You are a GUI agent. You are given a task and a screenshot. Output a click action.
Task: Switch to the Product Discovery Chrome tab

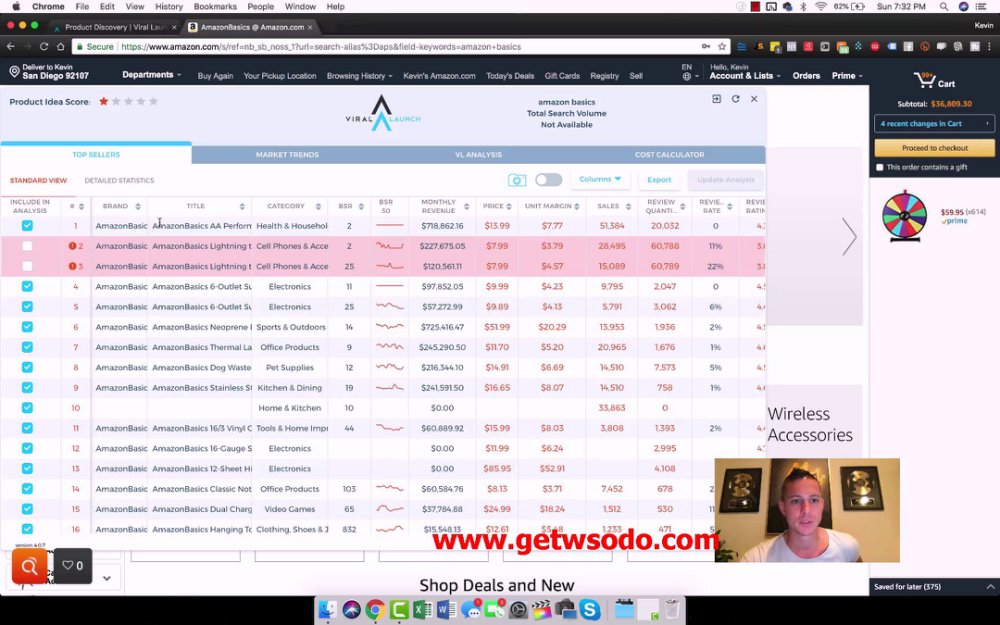tap(115, 27)
